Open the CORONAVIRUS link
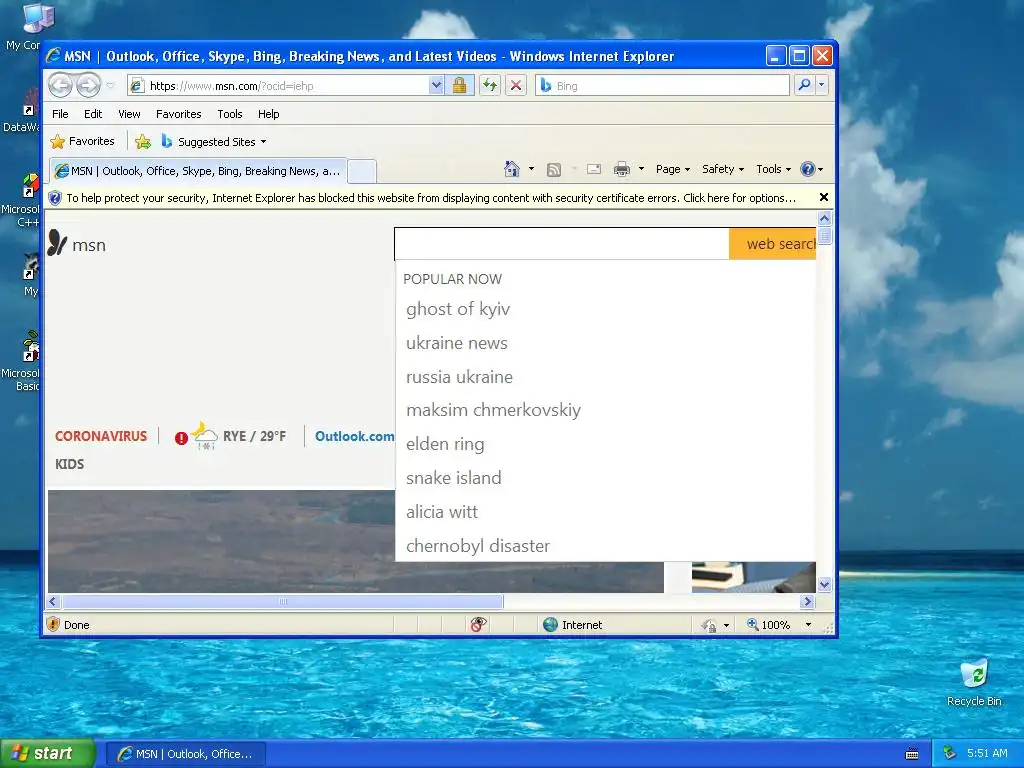 [101, 436]
